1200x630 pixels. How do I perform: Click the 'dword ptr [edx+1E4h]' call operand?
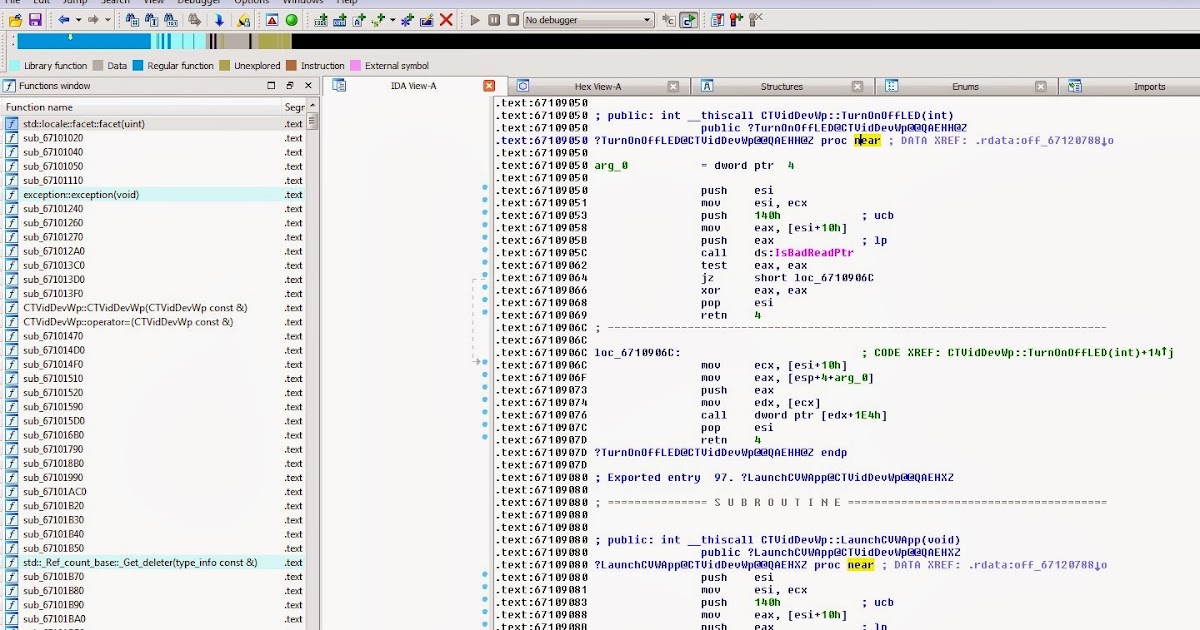pyautogui.click(x=820, y=415)
